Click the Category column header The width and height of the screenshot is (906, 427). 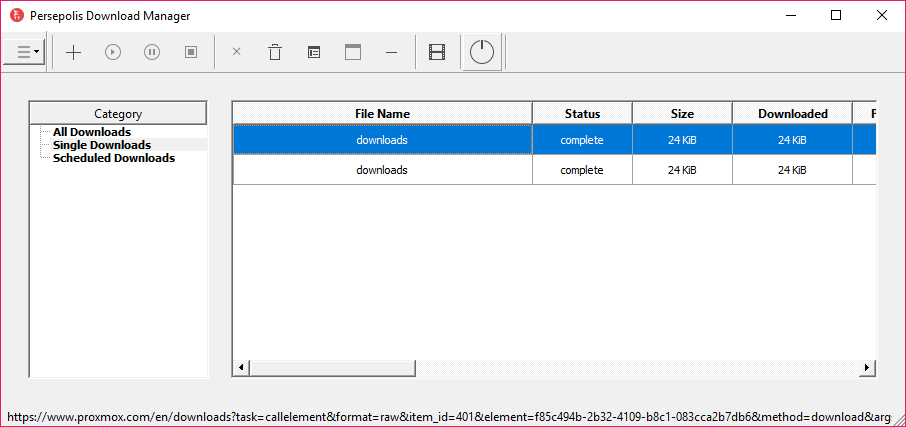click(118, 113)
